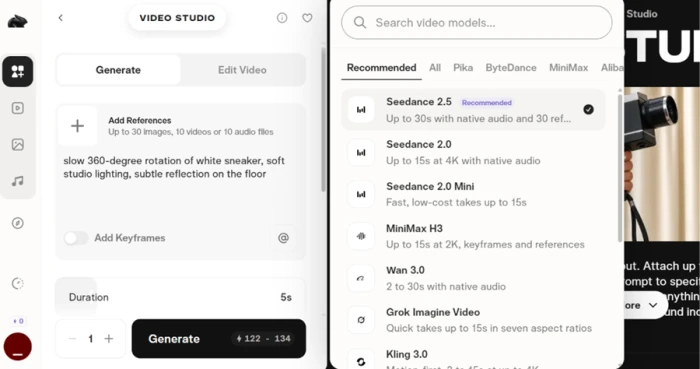Screen dimensions: 700x369
Task: Click 'Fast, low-cost takes up to 15s'
Action: pyautogui.click(x=456, y=203)
